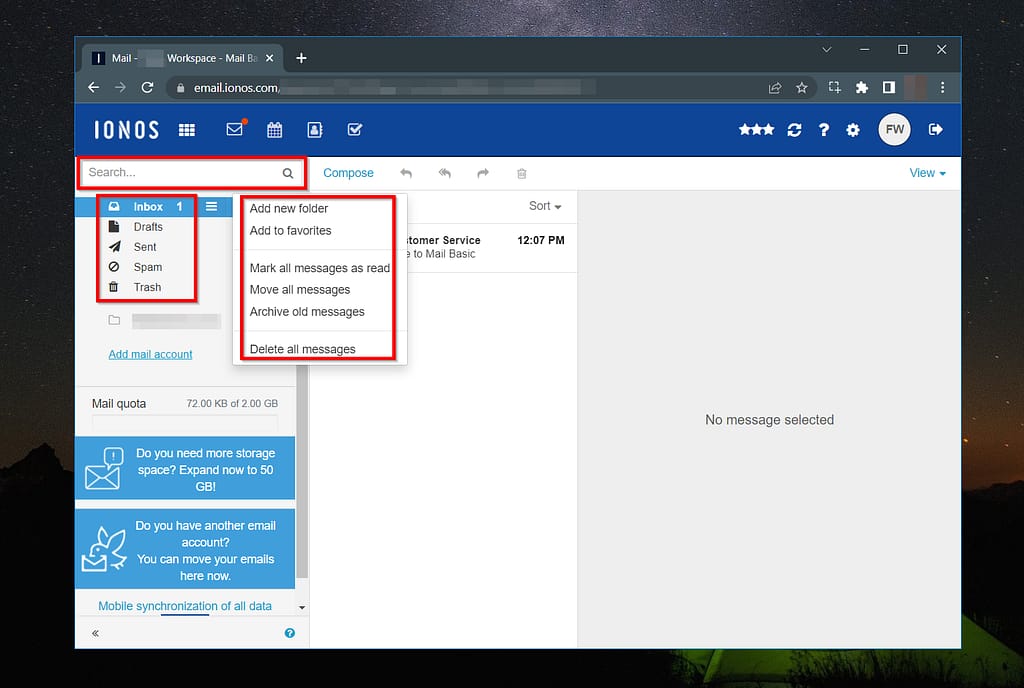Open the Trash folder
The height and width of the screenshot is (688, 1024).
pyautogui.click(x=147, y=287)
